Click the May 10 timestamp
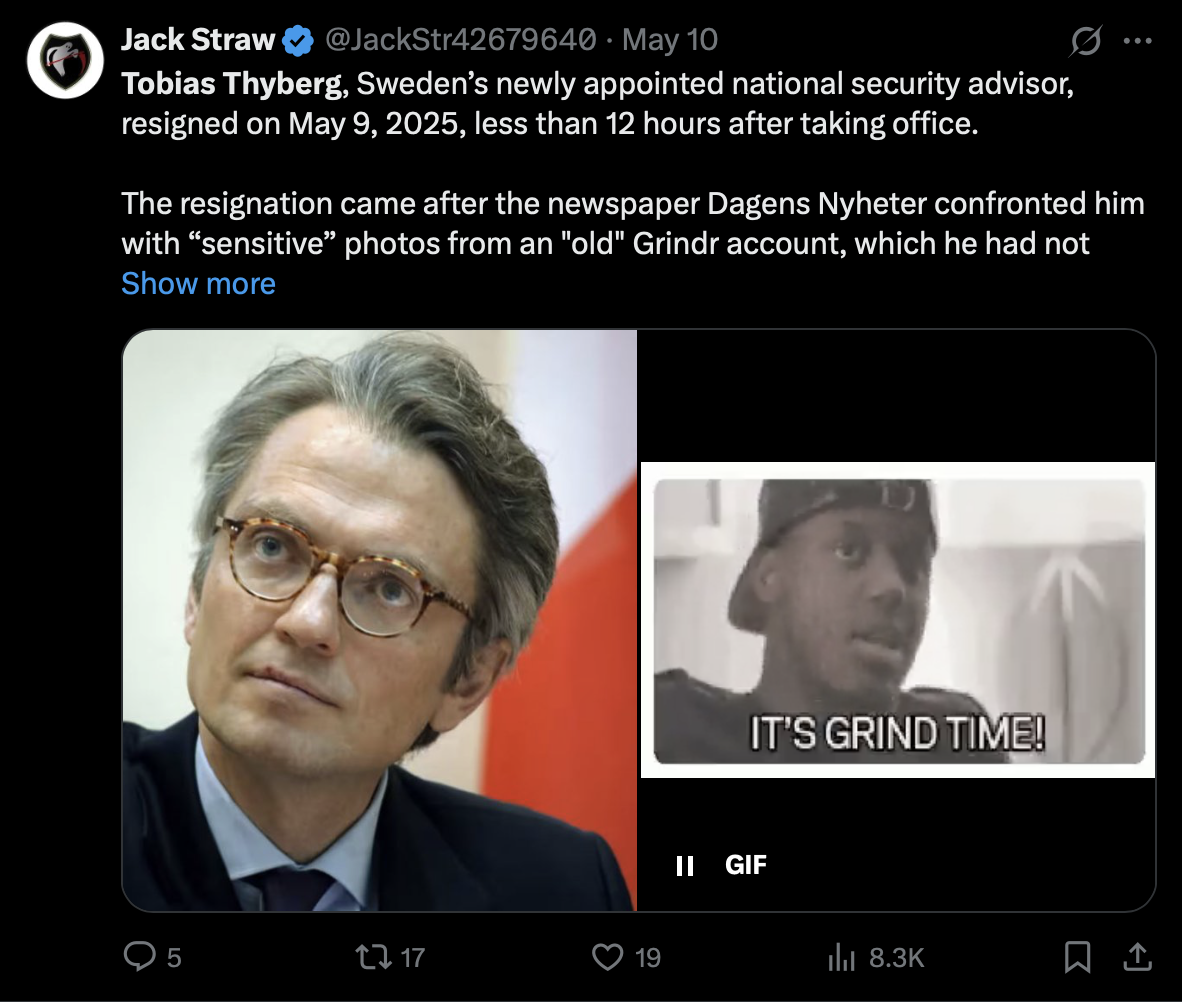The height and width of the screenshot is (1002, 1182). [x=669, y=40]
